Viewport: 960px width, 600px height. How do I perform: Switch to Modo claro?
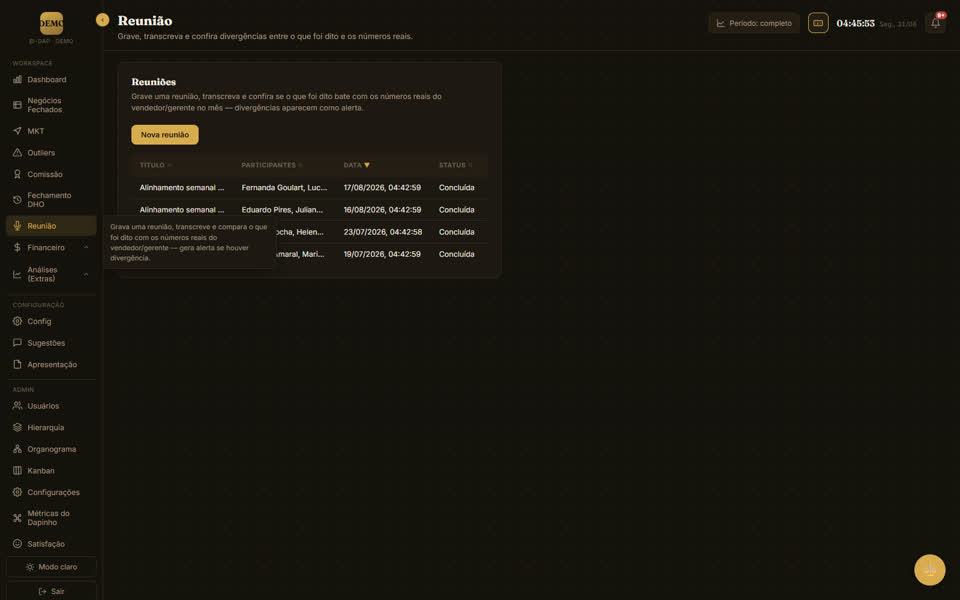coord(51,567)
